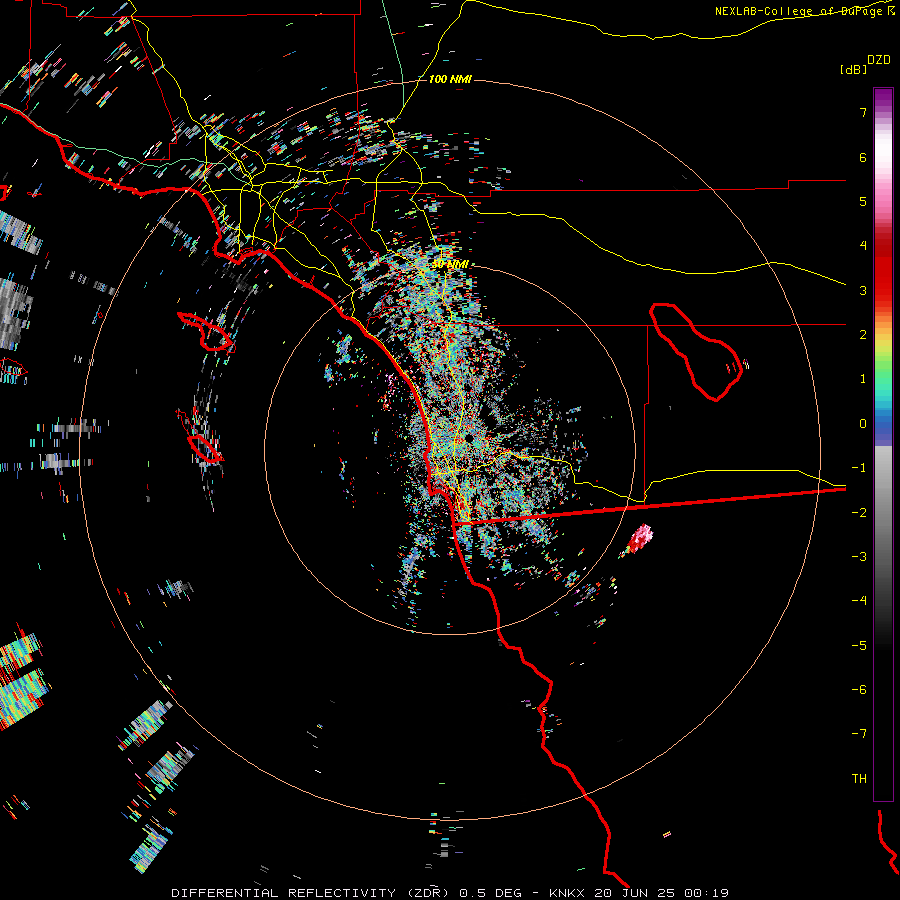Click the -5 tick on color scale
Image resolution: width=900 pixels, height=900 pixels.
point(859,645)
